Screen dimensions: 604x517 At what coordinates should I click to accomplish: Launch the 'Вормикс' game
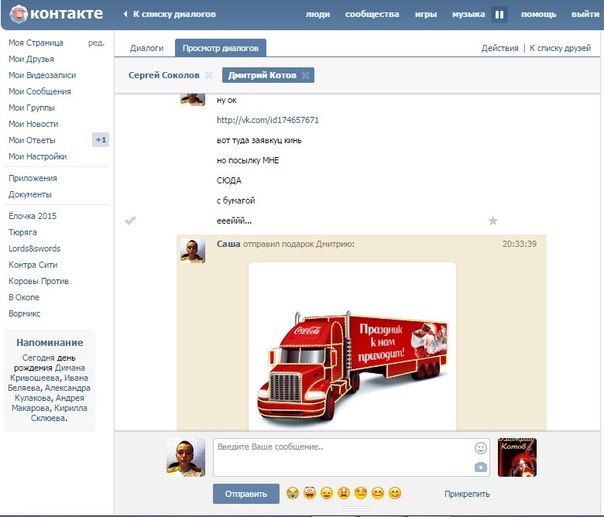tap(24, 313)
